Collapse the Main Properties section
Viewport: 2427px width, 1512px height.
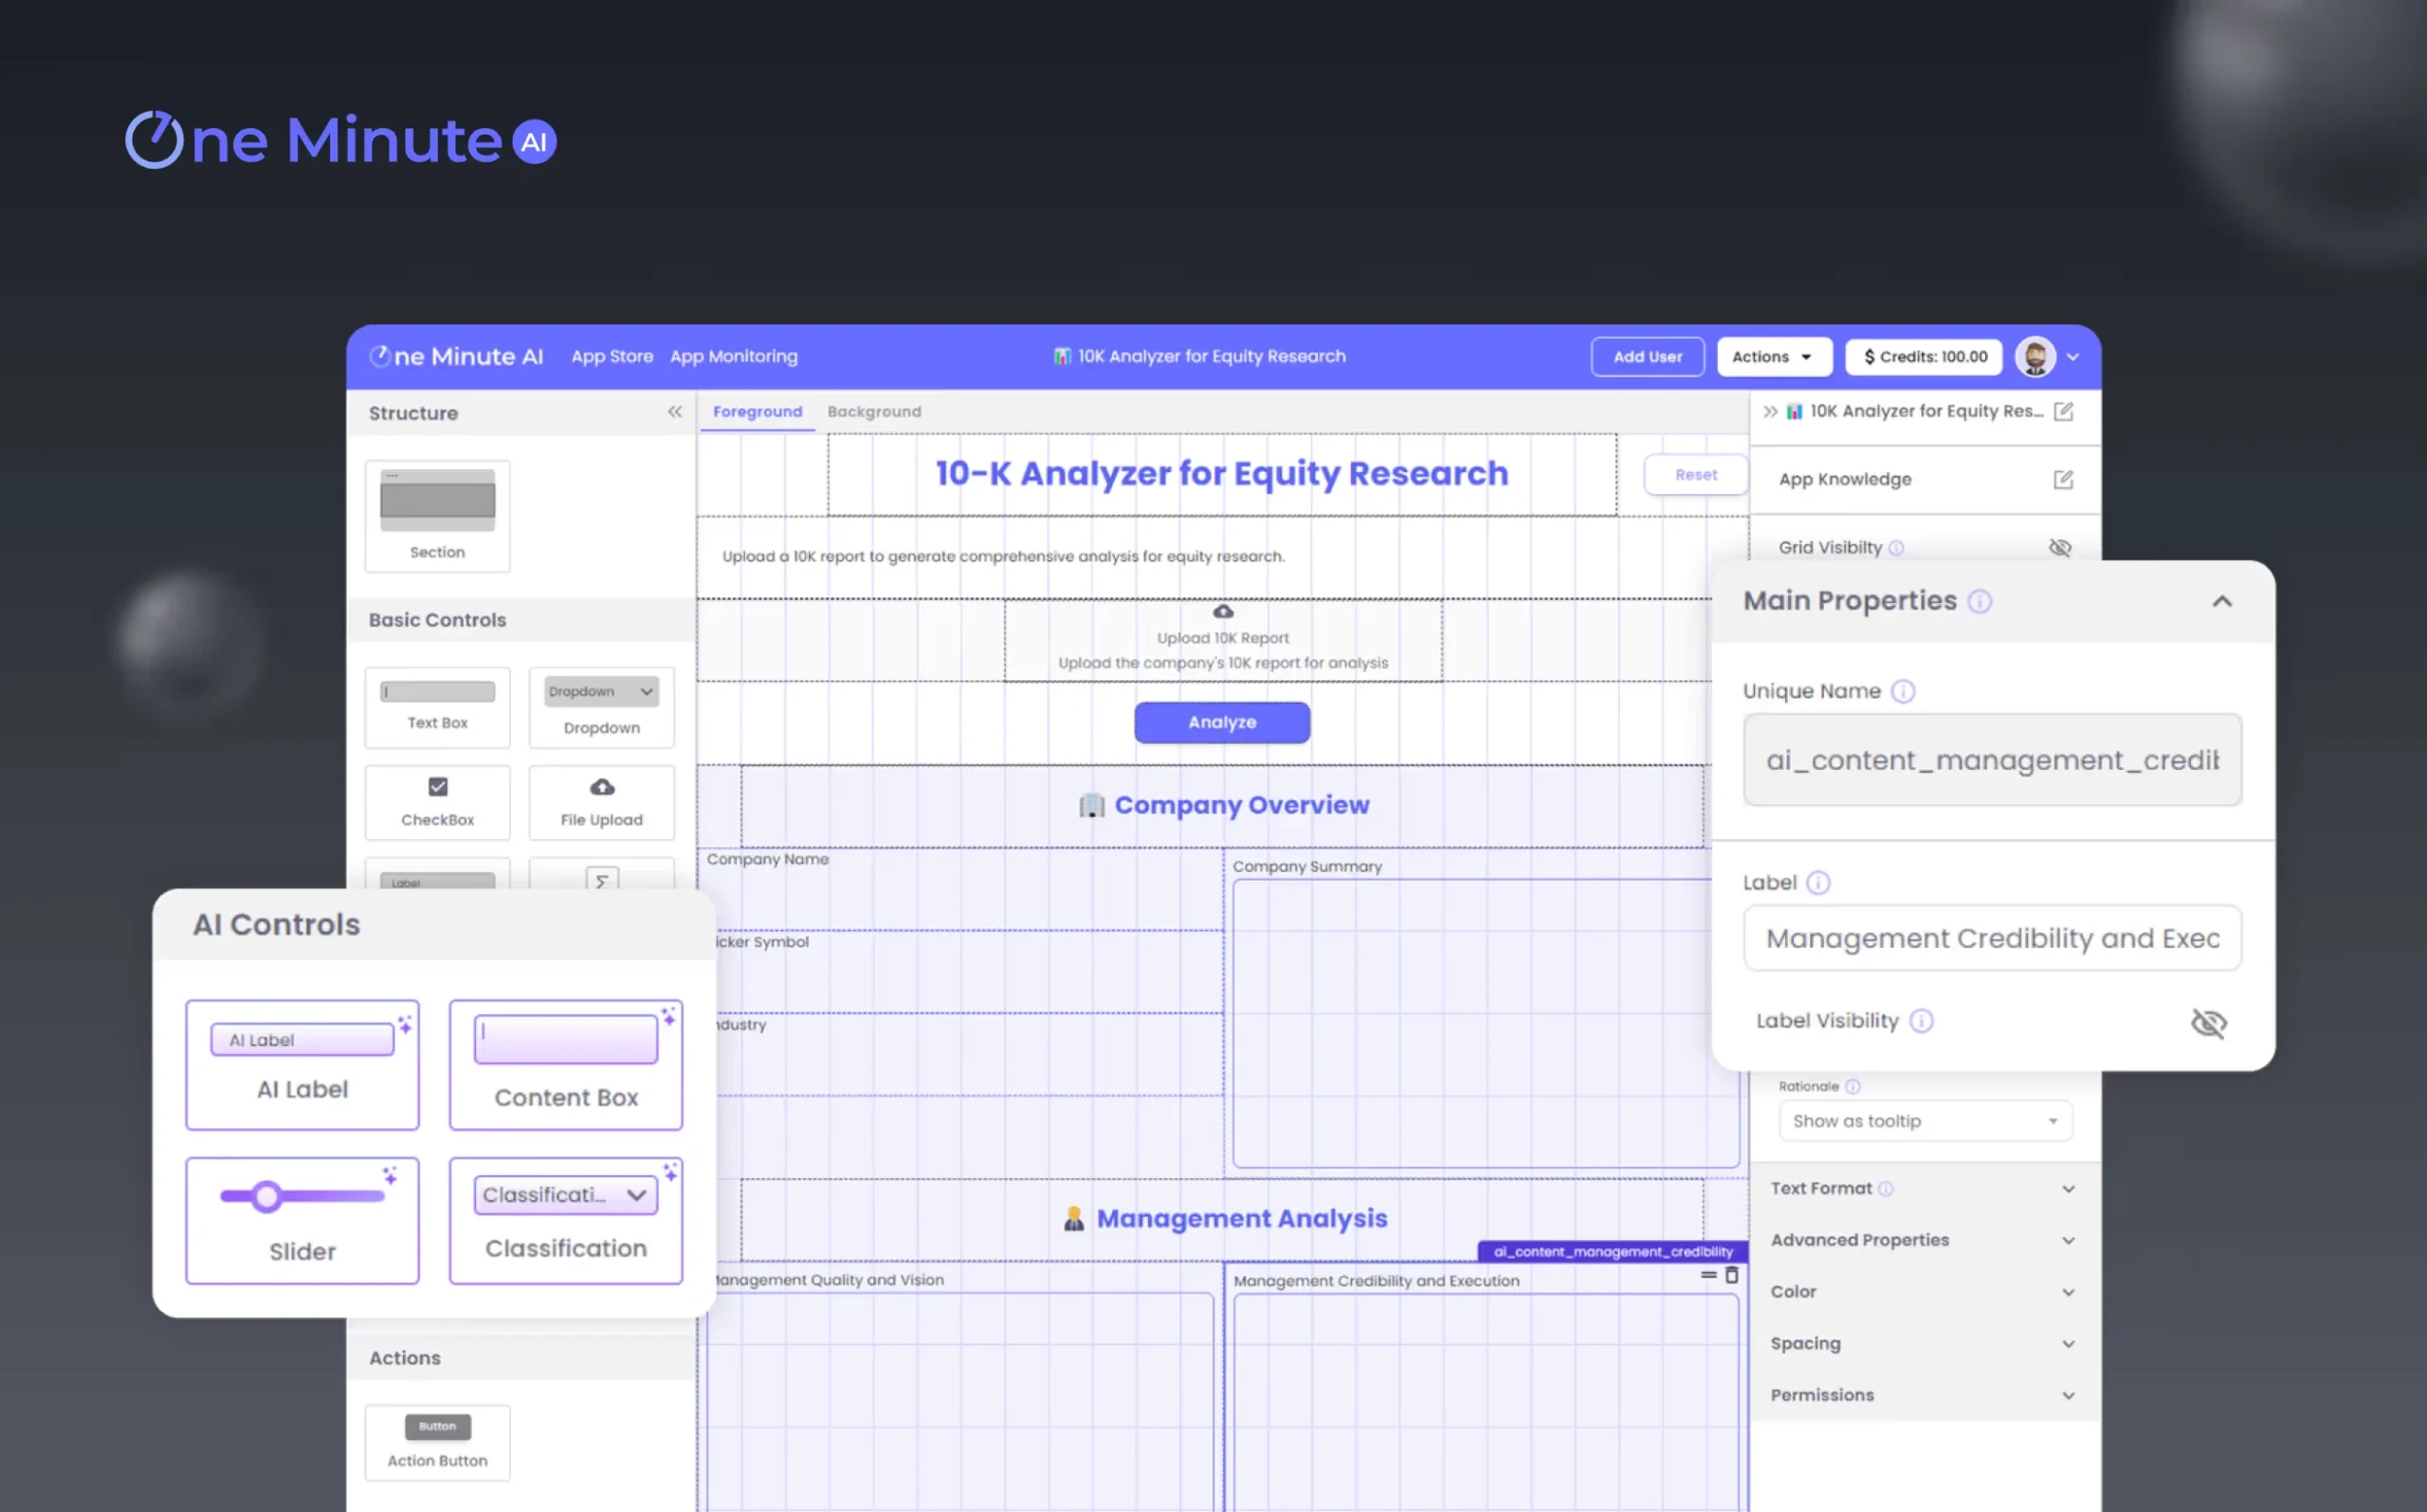click(2221, 602)
